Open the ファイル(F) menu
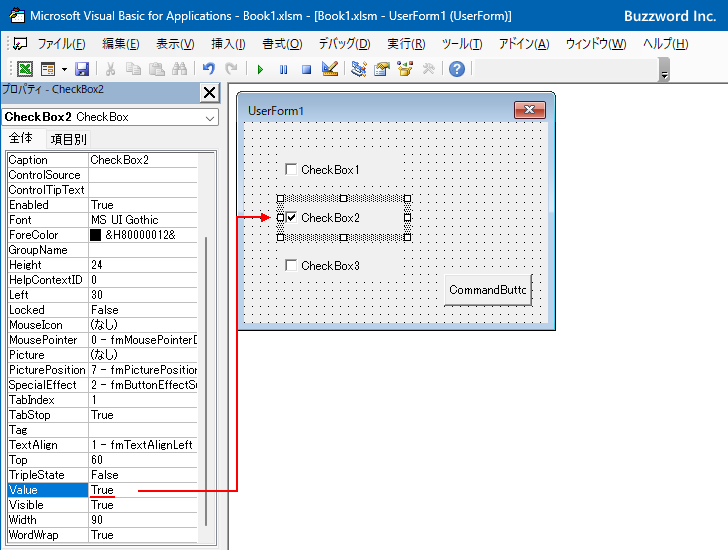728x550 pixels. coord(61,44)
